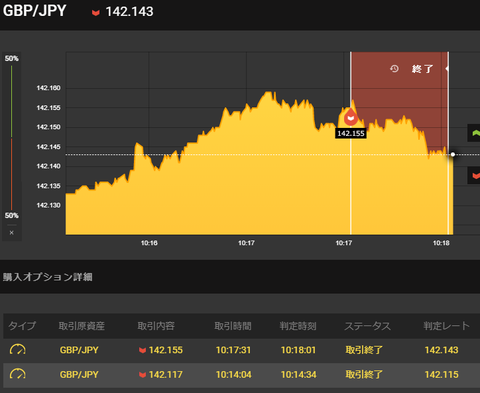Click the red arrow beside 142.155 in table

(x=142, y=350)
